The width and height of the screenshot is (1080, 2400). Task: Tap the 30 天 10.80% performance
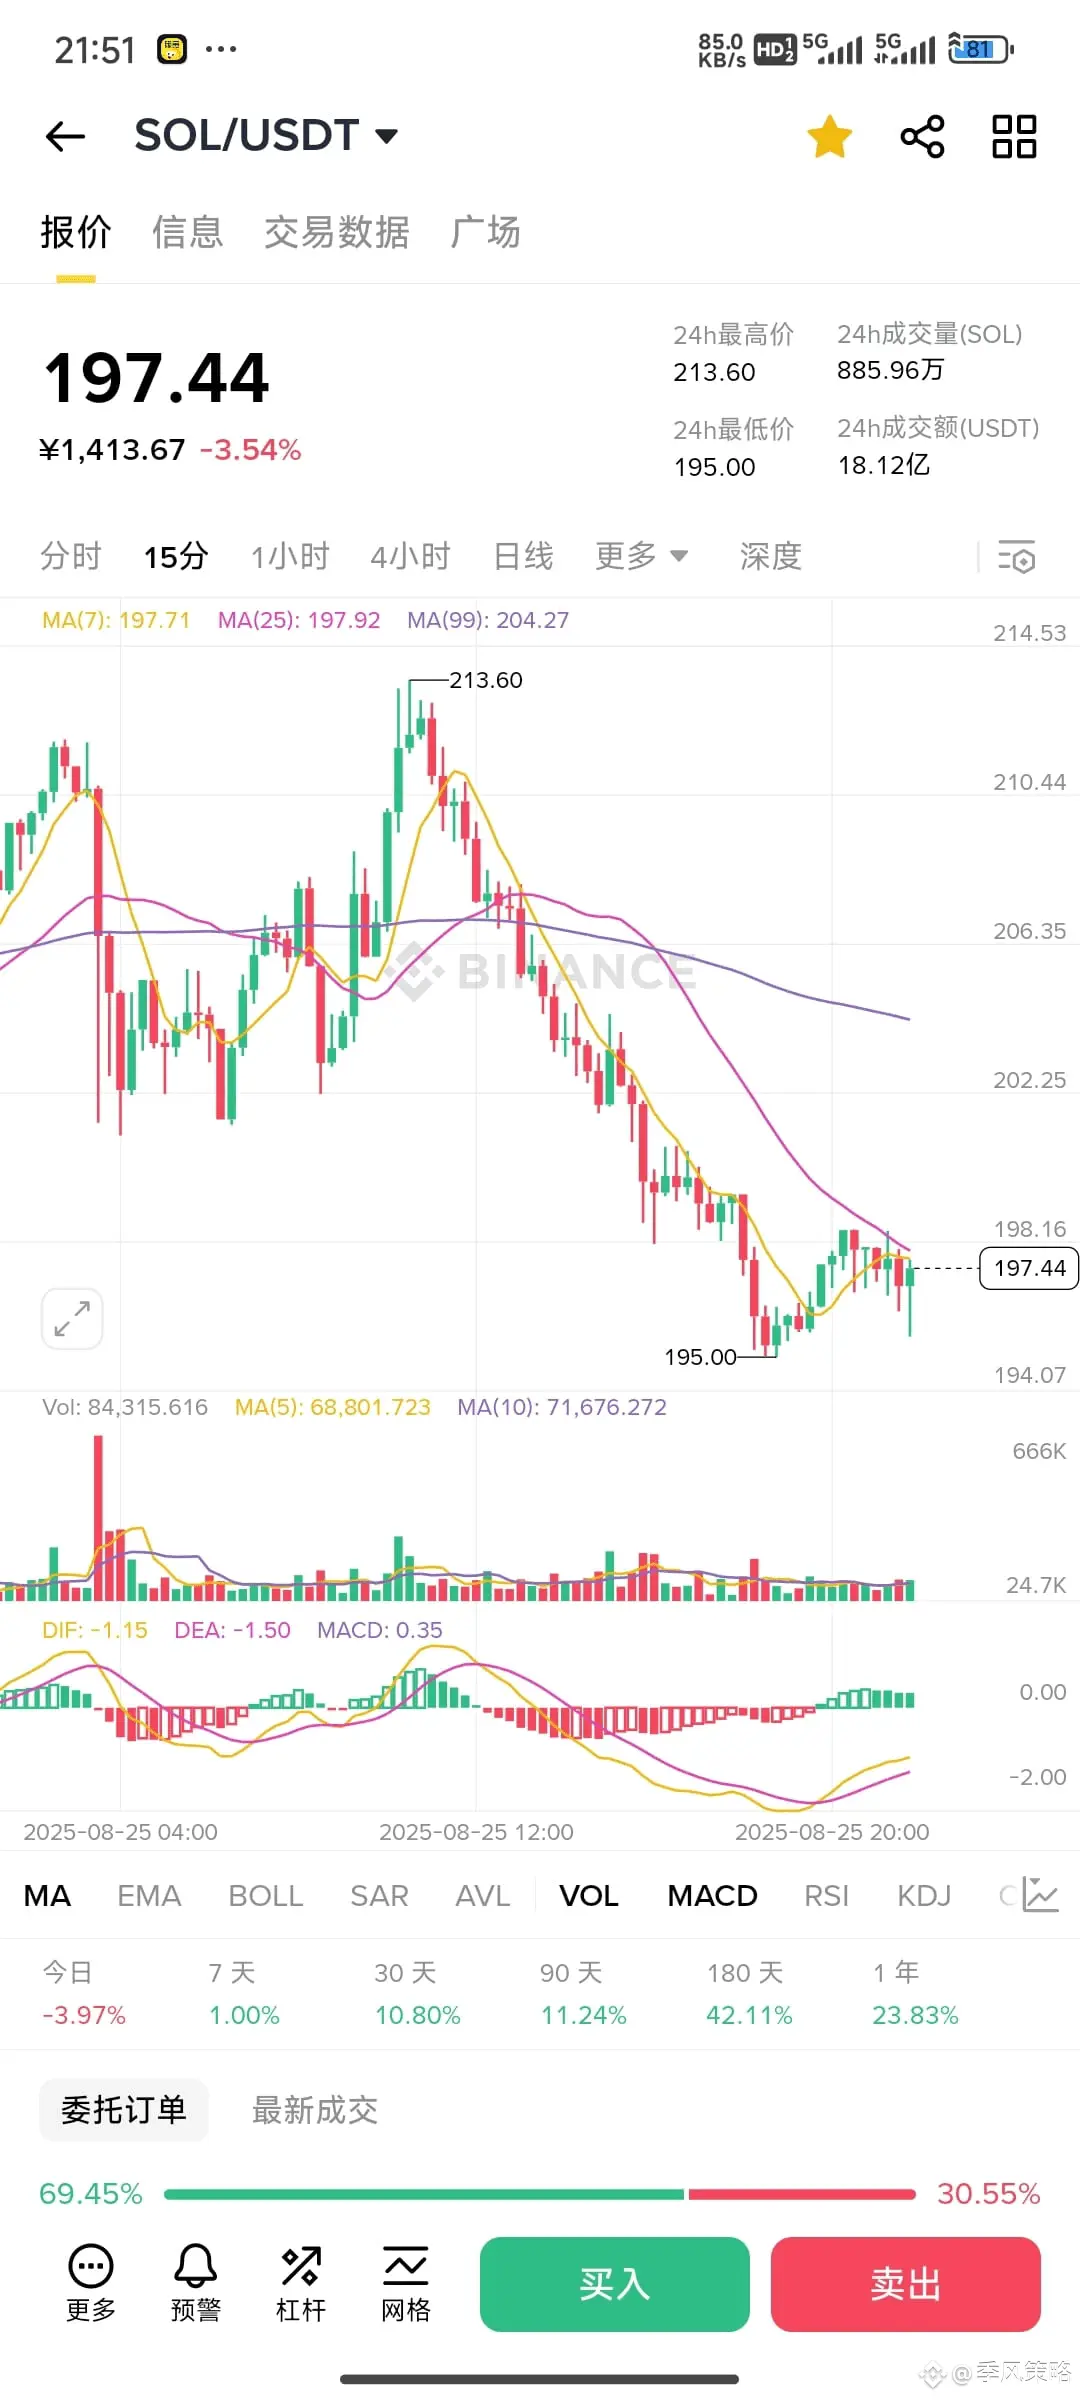click(x=417, y=1994)
